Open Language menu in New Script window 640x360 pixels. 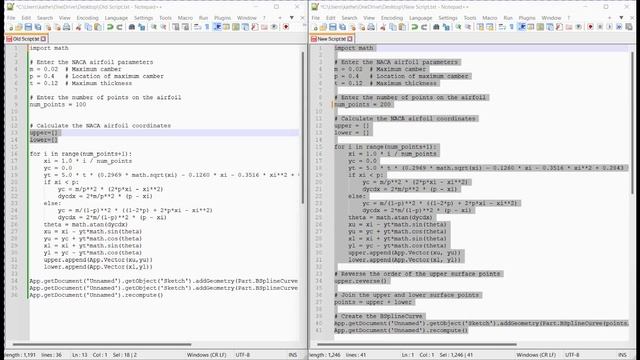click(420, 18)
